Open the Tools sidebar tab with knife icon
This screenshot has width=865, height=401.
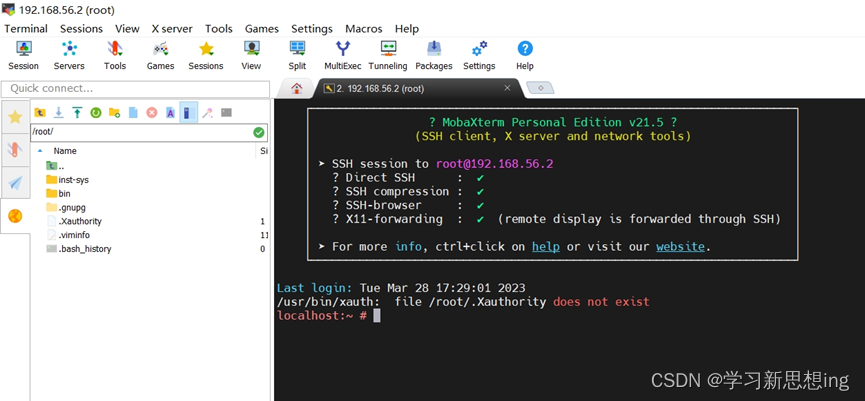pyautogui.click(x=15, y=149)
